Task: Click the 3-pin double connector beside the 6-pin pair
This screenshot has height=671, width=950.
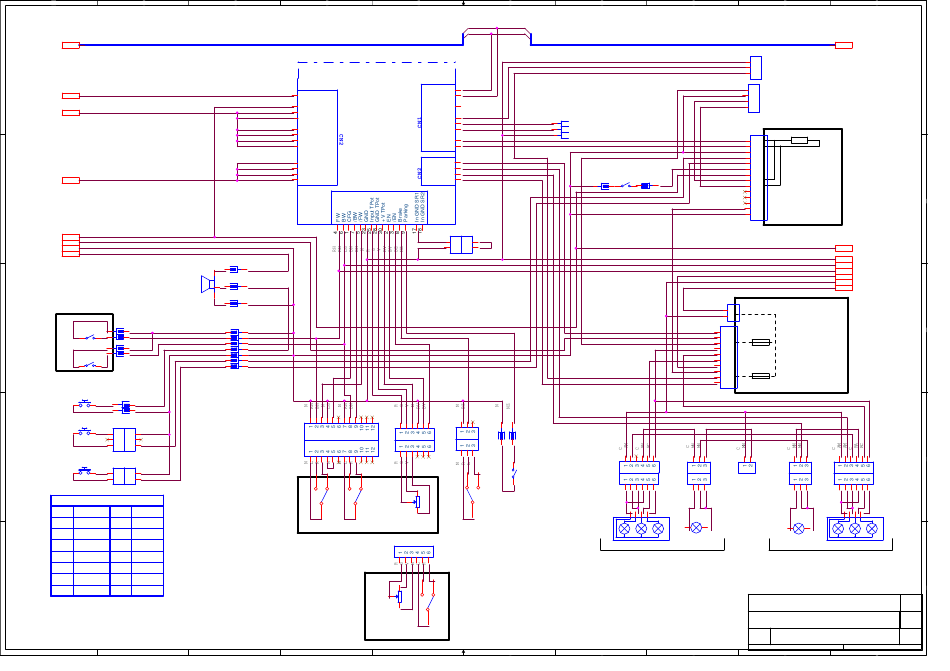Action: pyautogui.click(x=467, y=439)
